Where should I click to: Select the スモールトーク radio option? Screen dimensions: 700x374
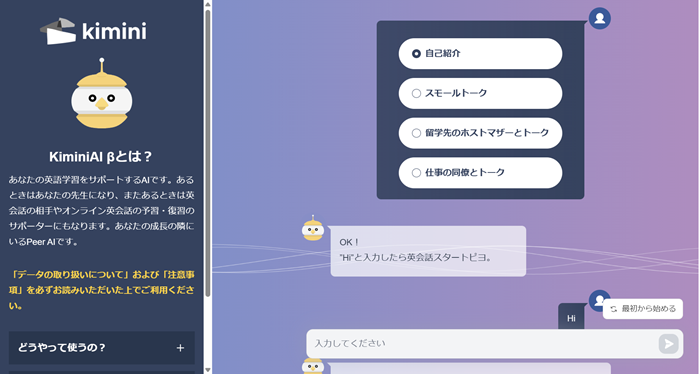point(480,93)
